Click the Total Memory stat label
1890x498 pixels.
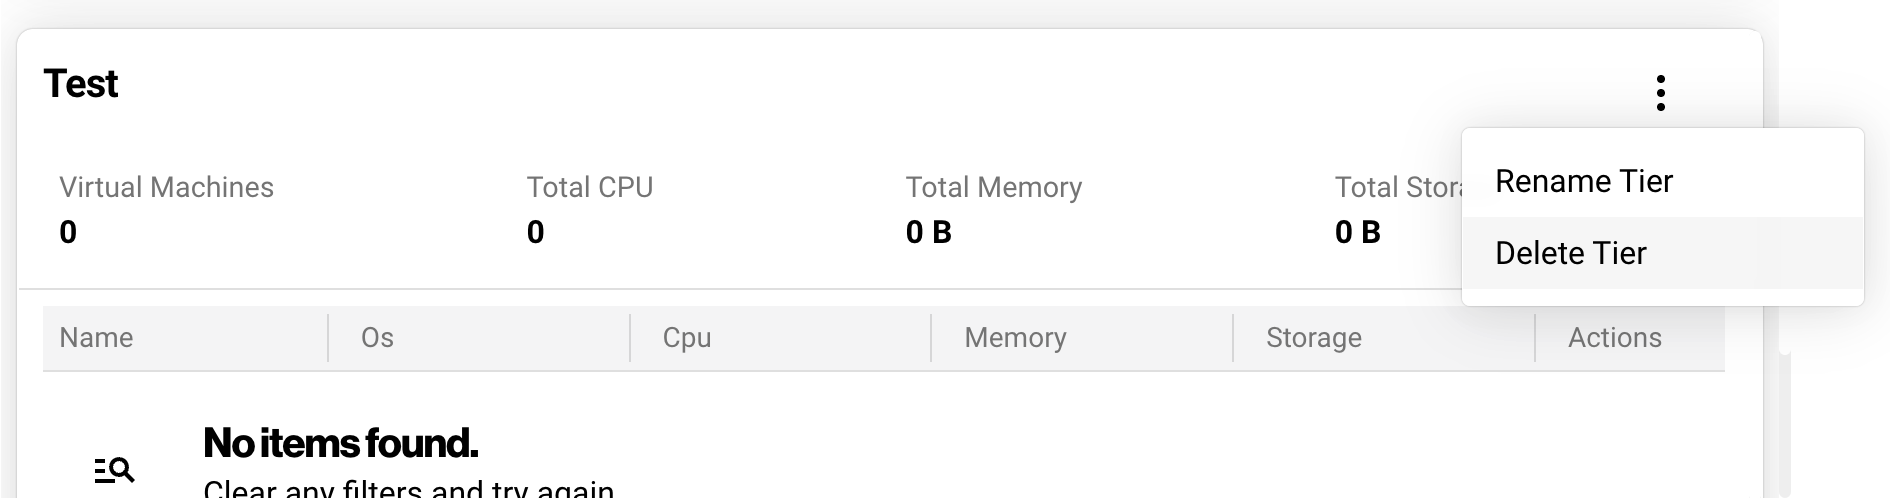tap(993, 187)
